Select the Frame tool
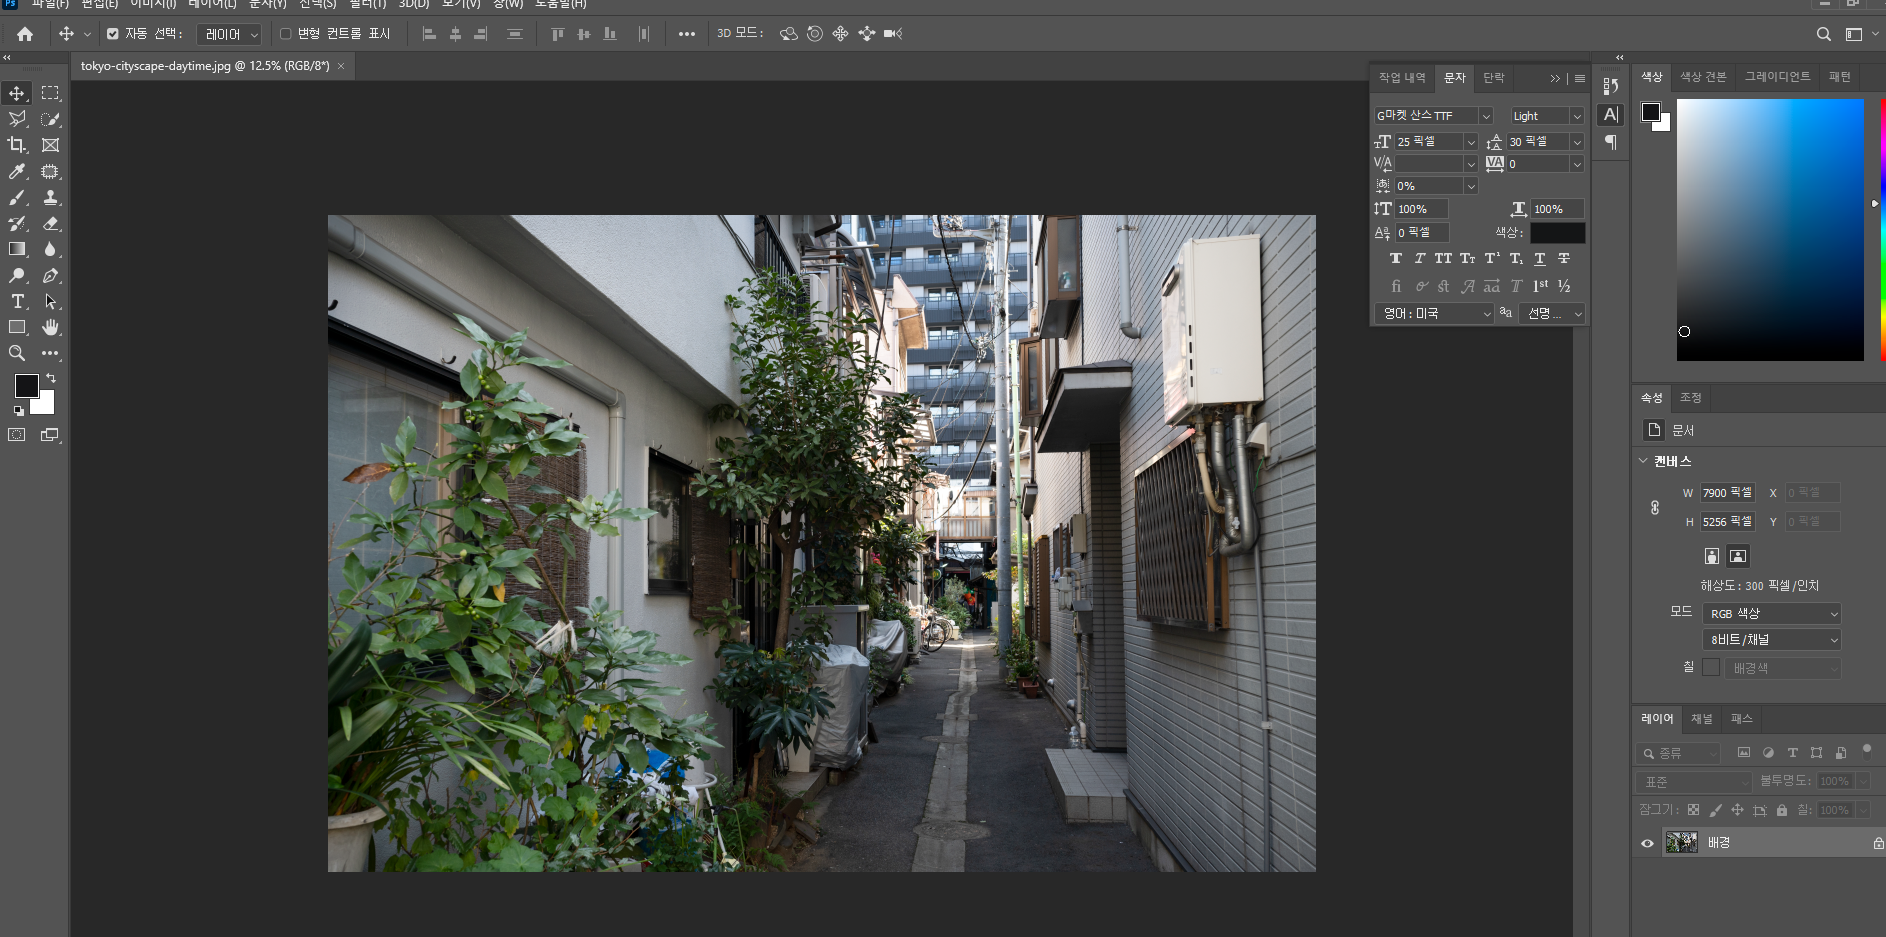This screenshot has height=937, width=1886. (x=50, y=145)
